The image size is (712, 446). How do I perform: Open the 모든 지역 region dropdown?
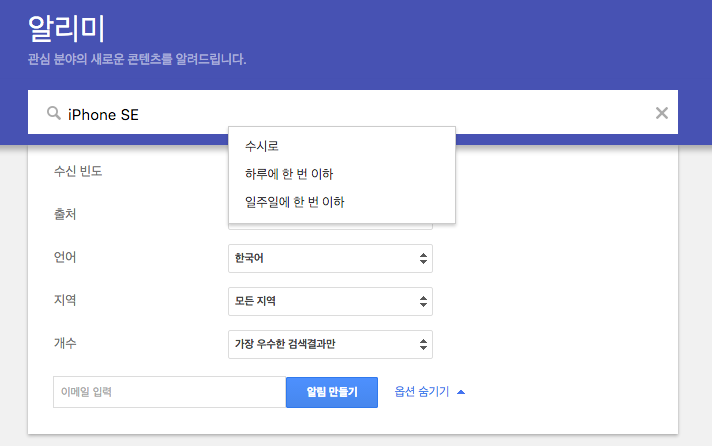[x=330, y=301]
